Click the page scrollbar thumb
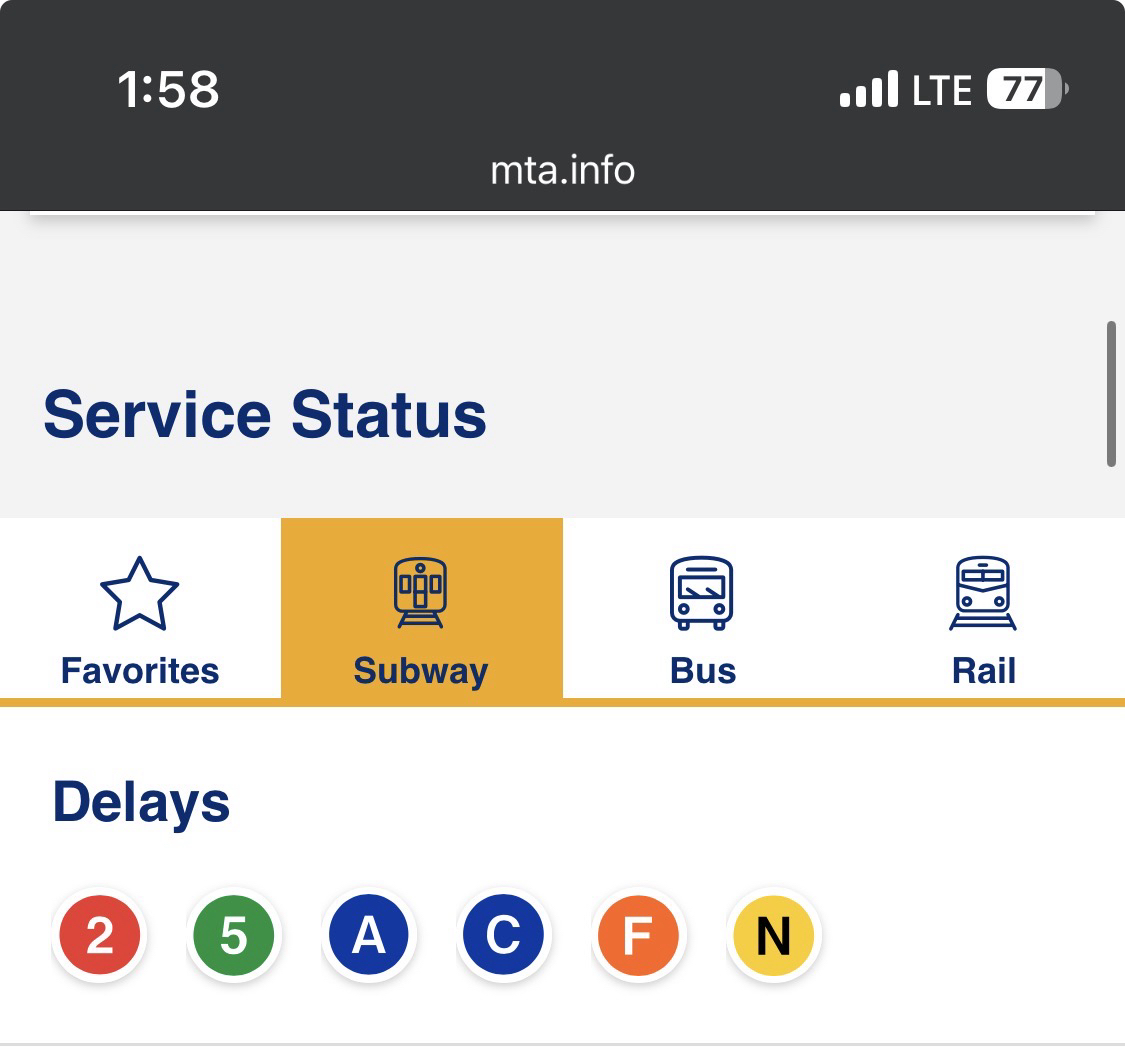The width and height of the screenshot is (1125, 1053). click(x=1111, y=394)
